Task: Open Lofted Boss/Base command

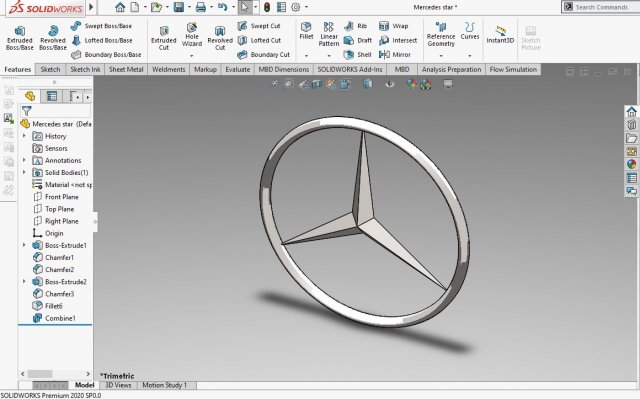Action: [x=102, y=40]
